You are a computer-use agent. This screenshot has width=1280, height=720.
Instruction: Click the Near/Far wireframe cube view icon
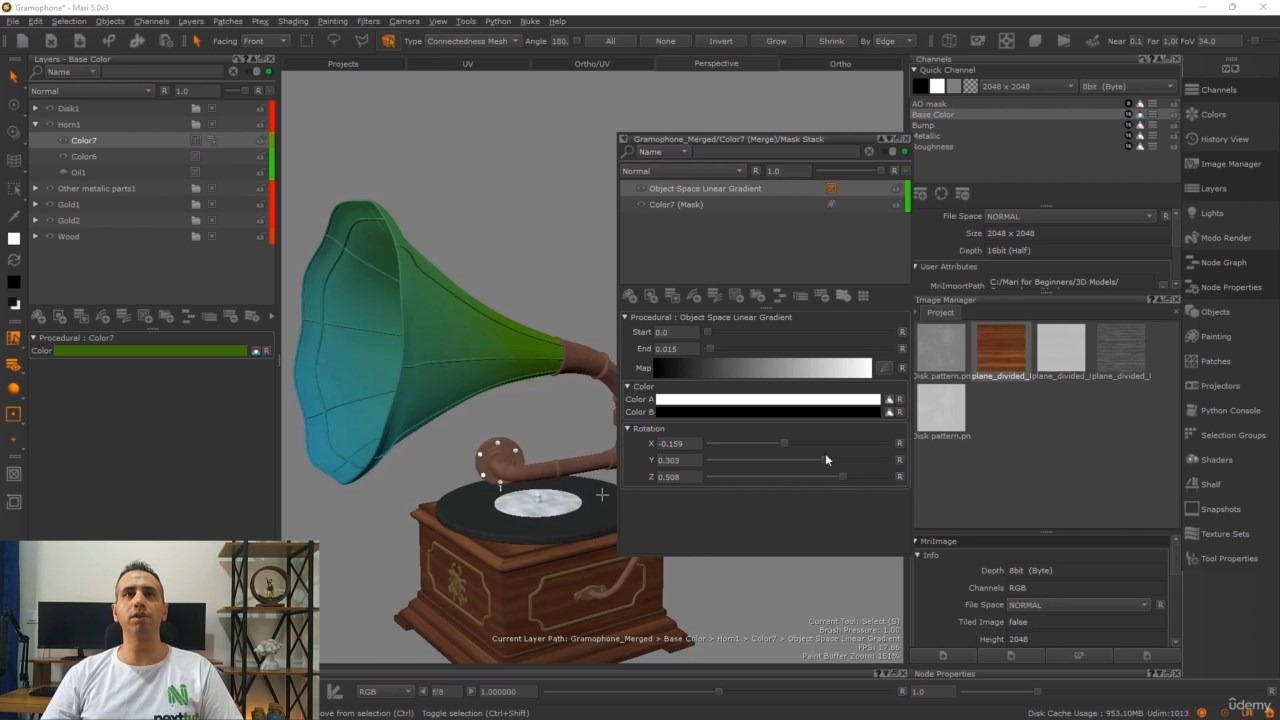coord(949,41)
